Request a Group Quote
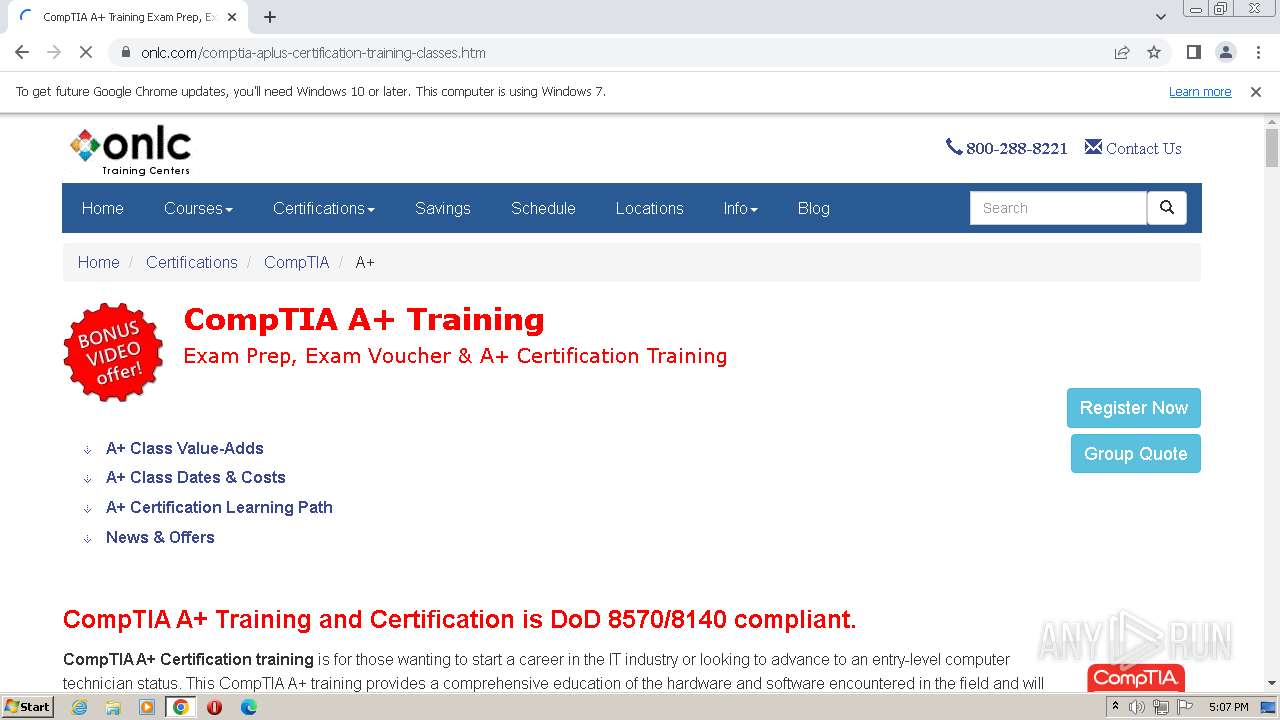This screenshot has width=1280, height=720. (1136, 454)
